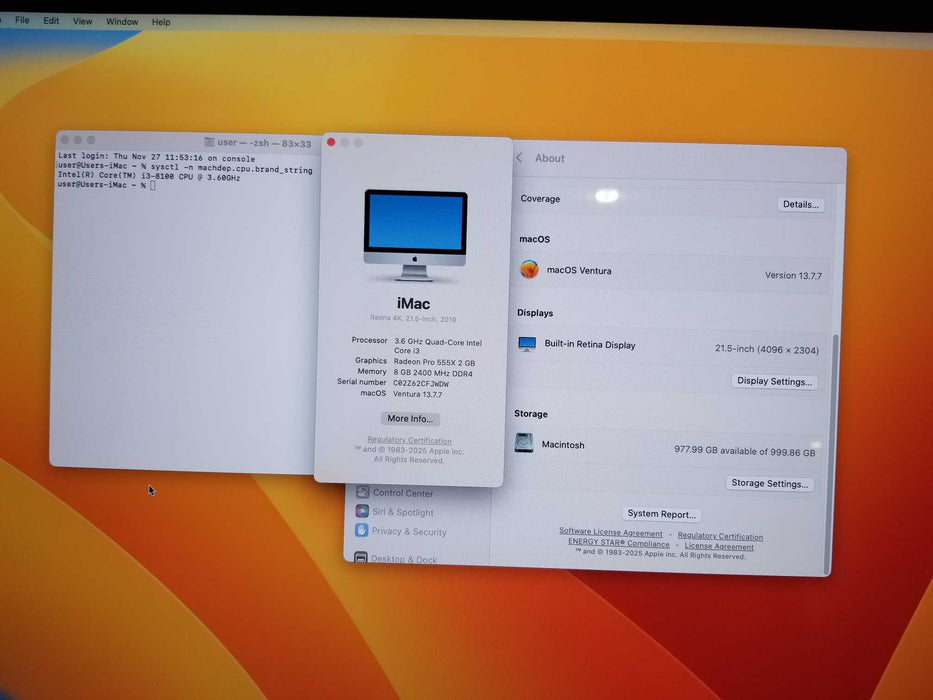Viewport: 933px width, 700px height.
Task: Open Display Settings...
Action: click(774, 381)
